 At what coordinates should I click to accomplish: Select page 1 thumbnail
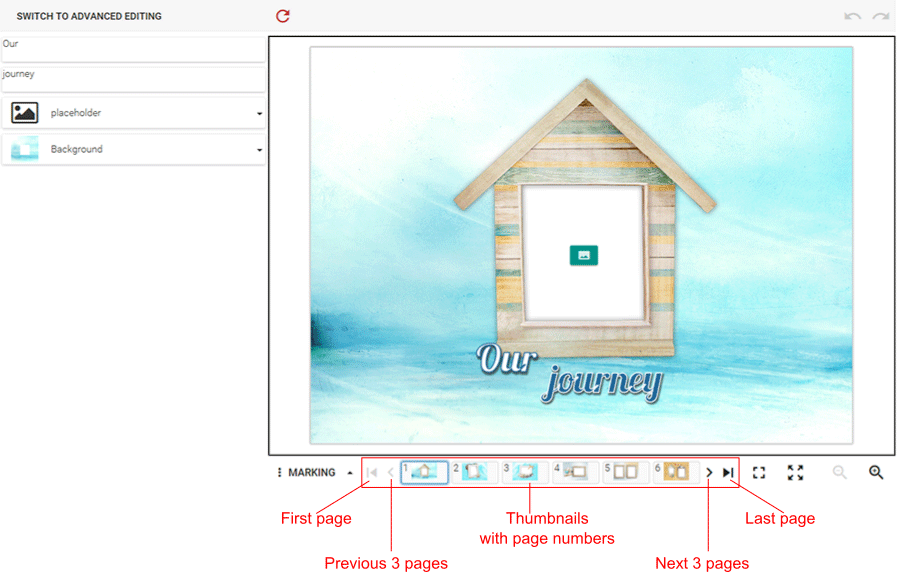[x=424, y=472]
